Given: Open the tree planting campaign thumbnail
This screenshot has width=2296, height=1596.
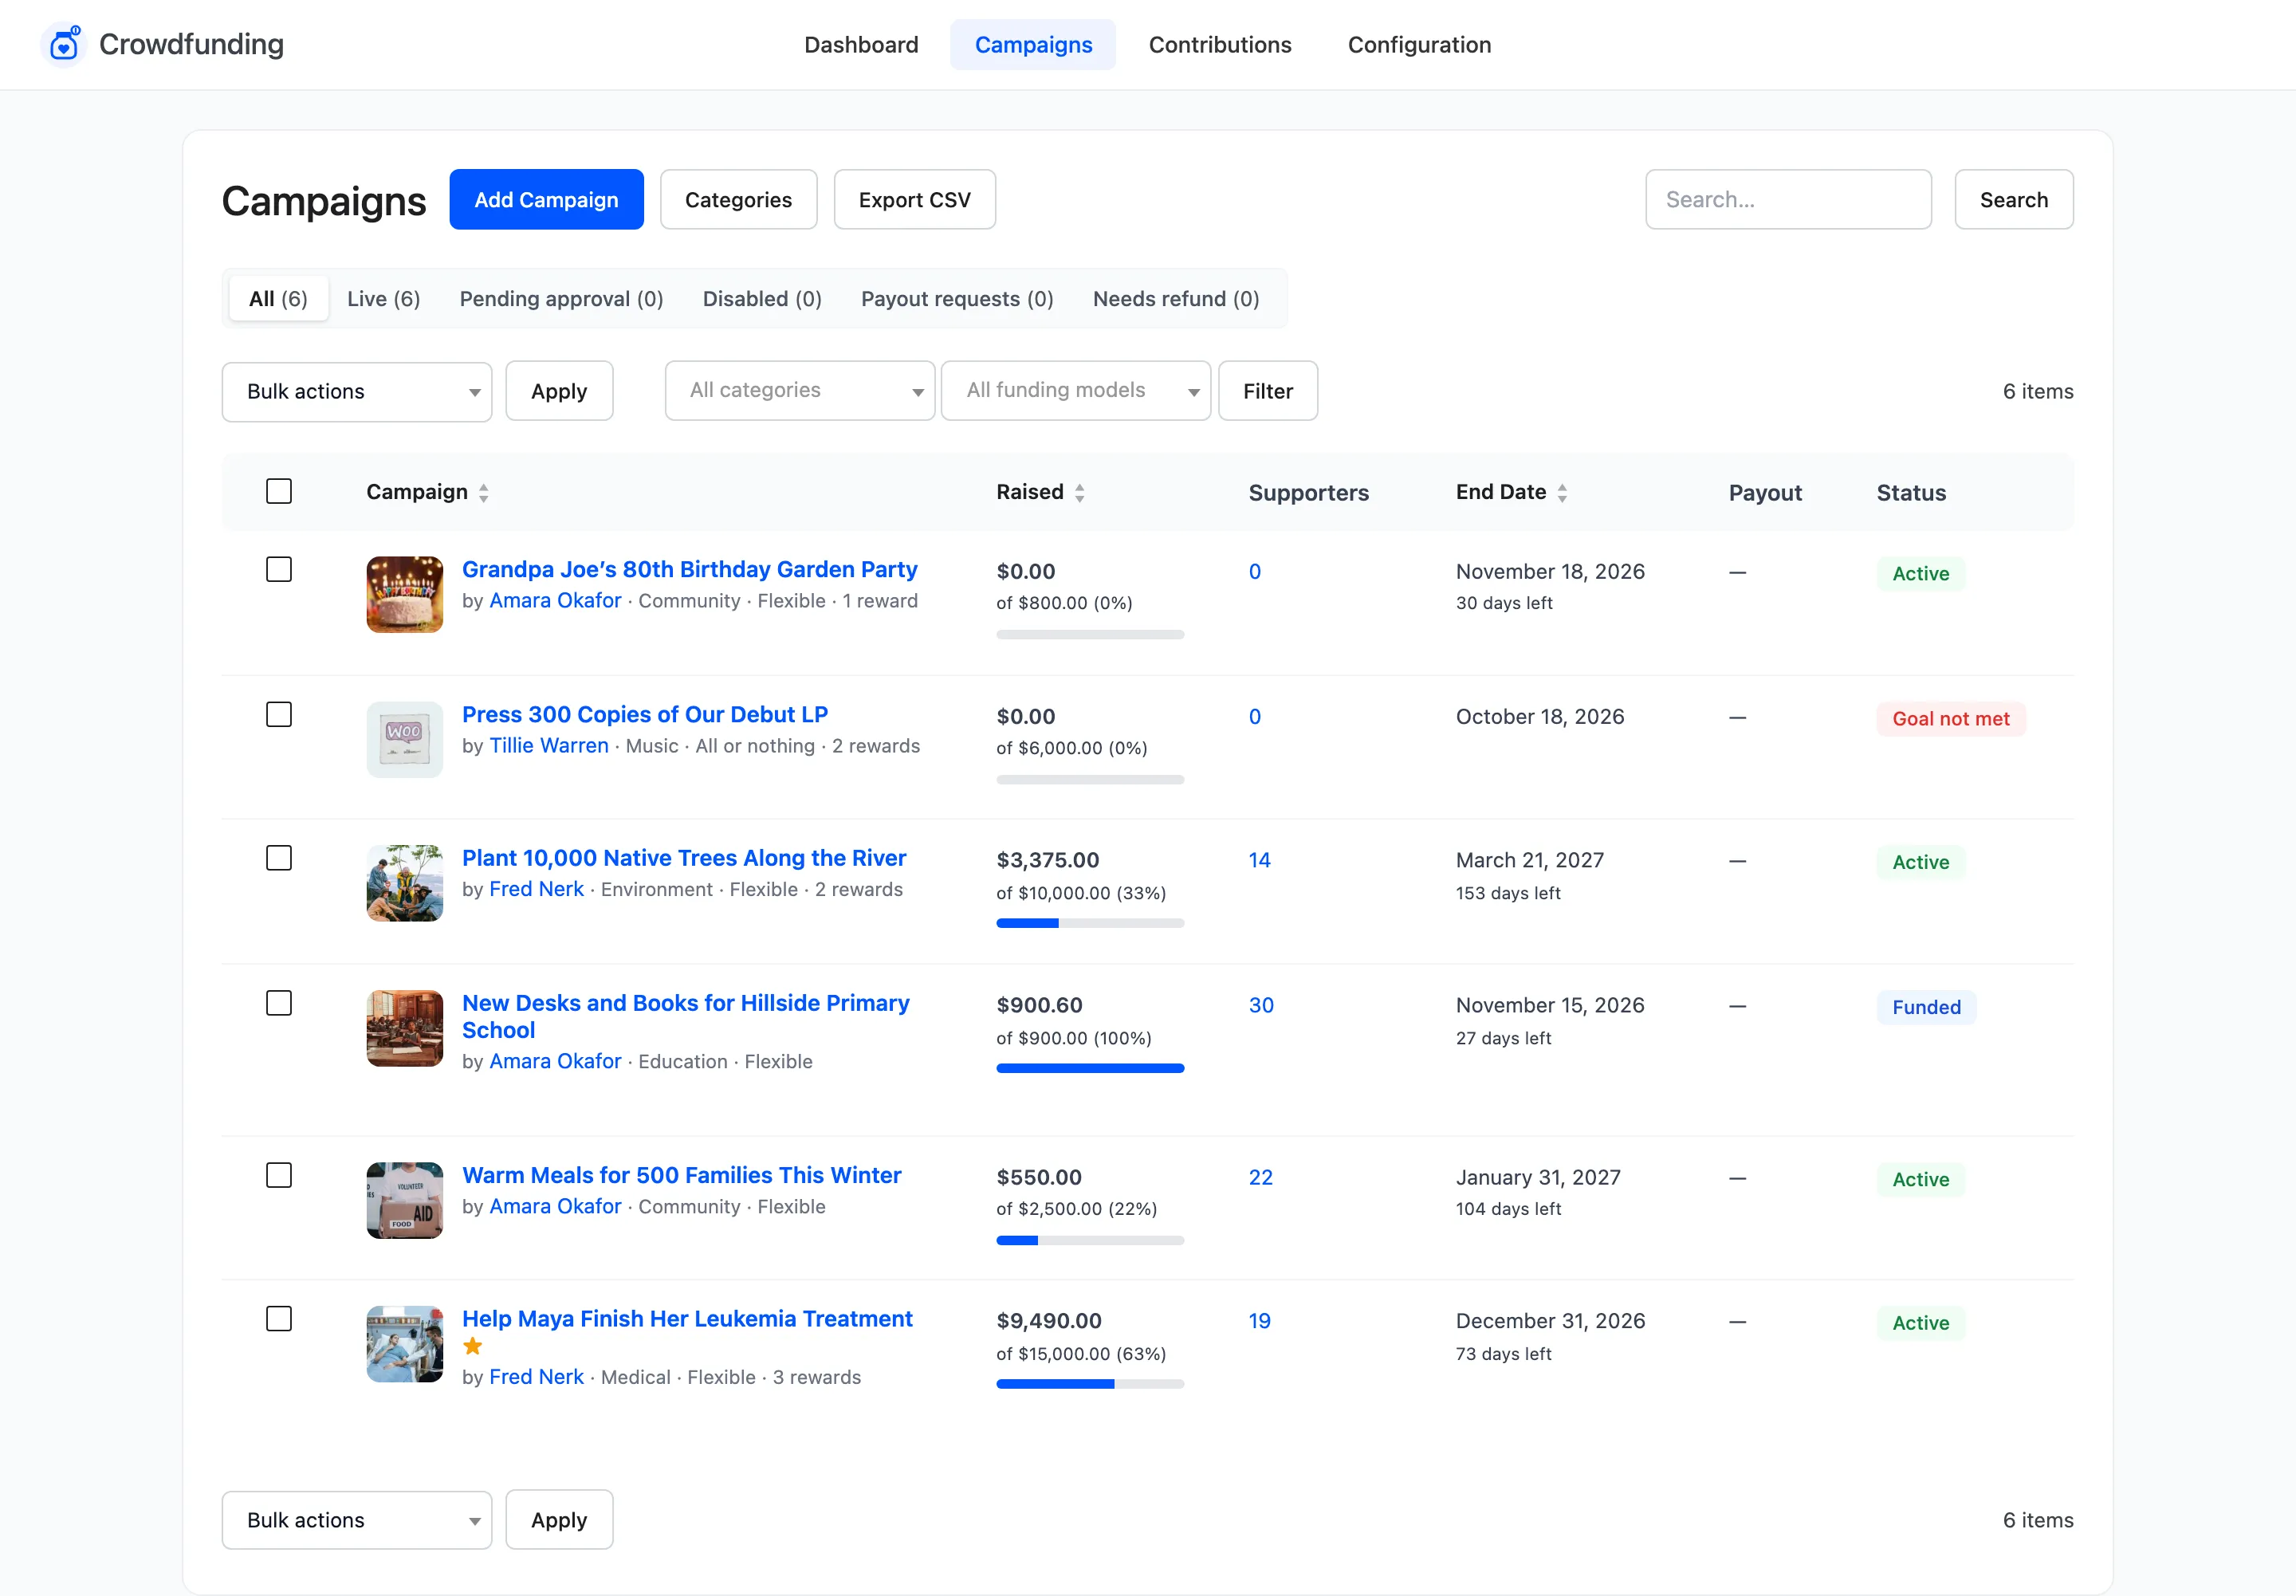Looking at the screenshot, I should pos(405,884).
